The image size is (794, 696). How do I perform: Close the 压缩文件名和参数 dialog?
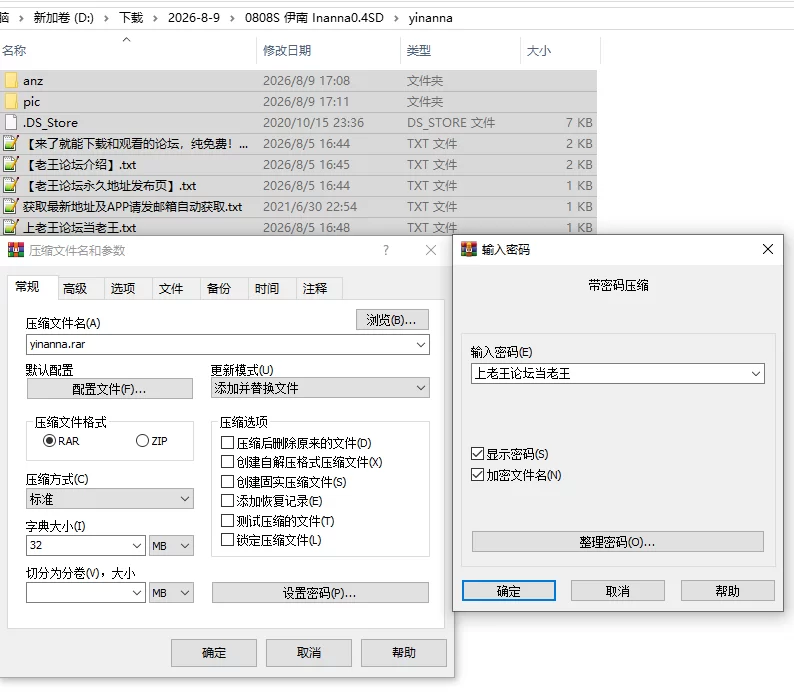[431, 250]
